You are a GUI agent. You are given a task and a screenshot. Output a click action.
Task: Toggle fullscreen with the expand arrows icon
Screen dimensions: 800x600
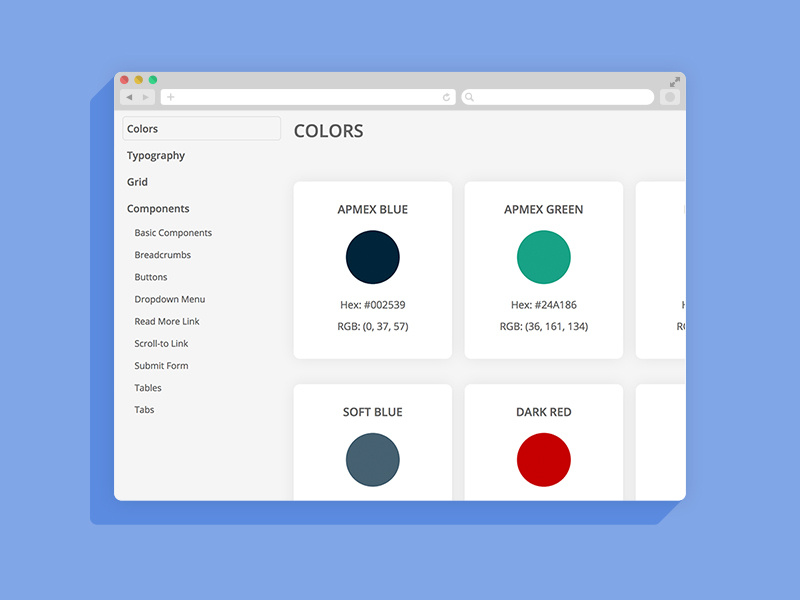674,82
